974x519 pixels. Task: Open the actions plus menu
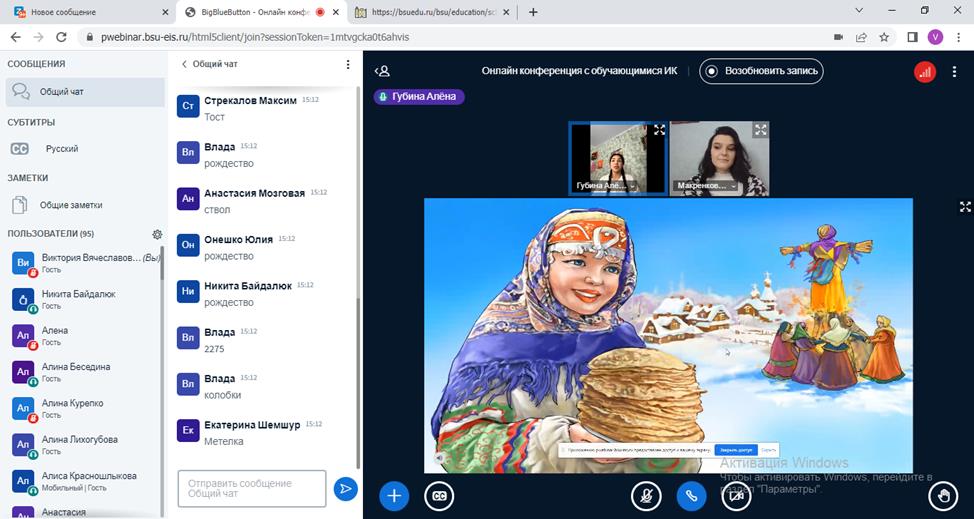[x=394, y=496]
